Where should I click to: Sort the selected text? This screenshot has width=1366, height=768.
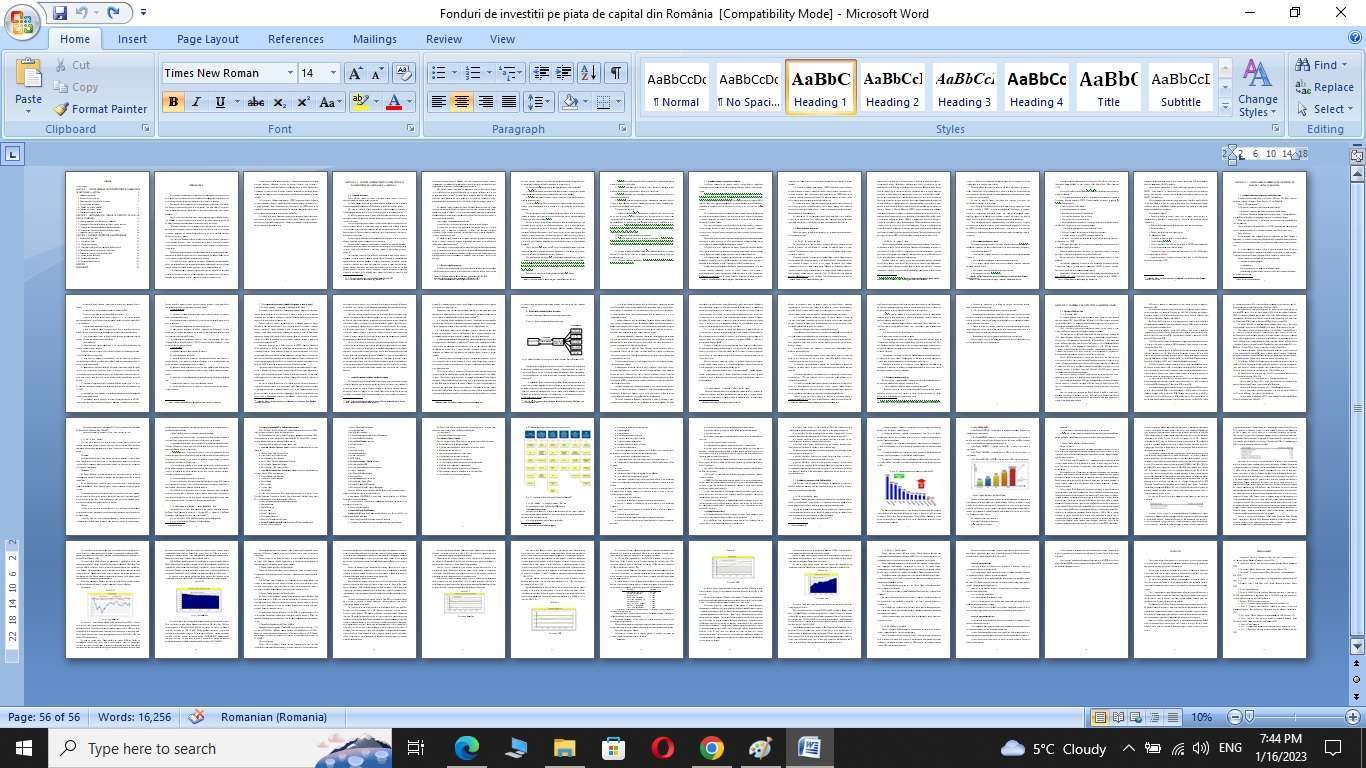pyautogui.click(x=589, y=73)
